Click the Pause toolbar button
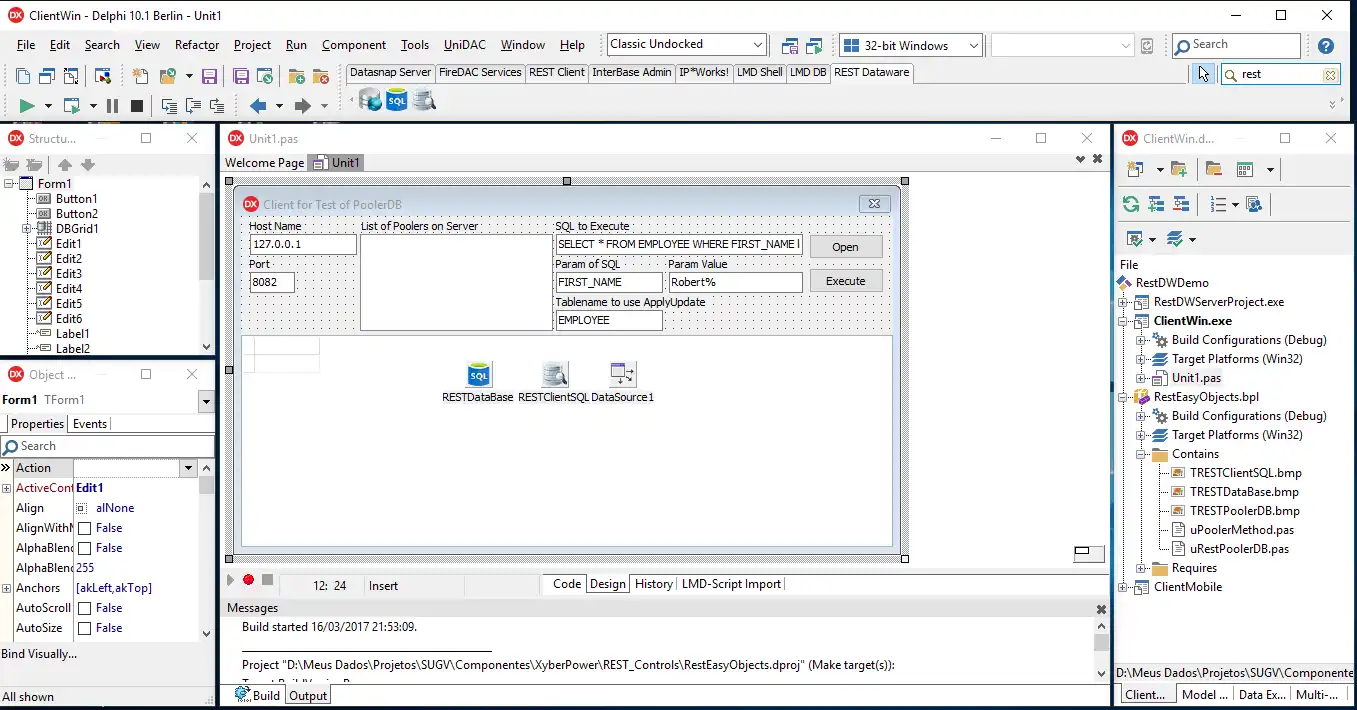 pos(112,105)
